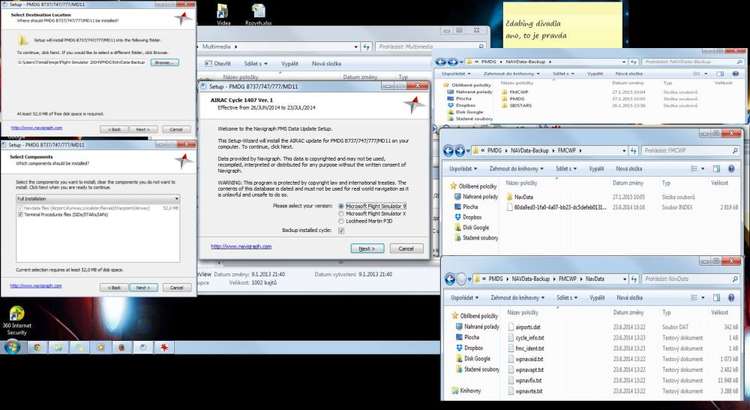Click Nová složka in Multimedia window

[x=326, y=64]
